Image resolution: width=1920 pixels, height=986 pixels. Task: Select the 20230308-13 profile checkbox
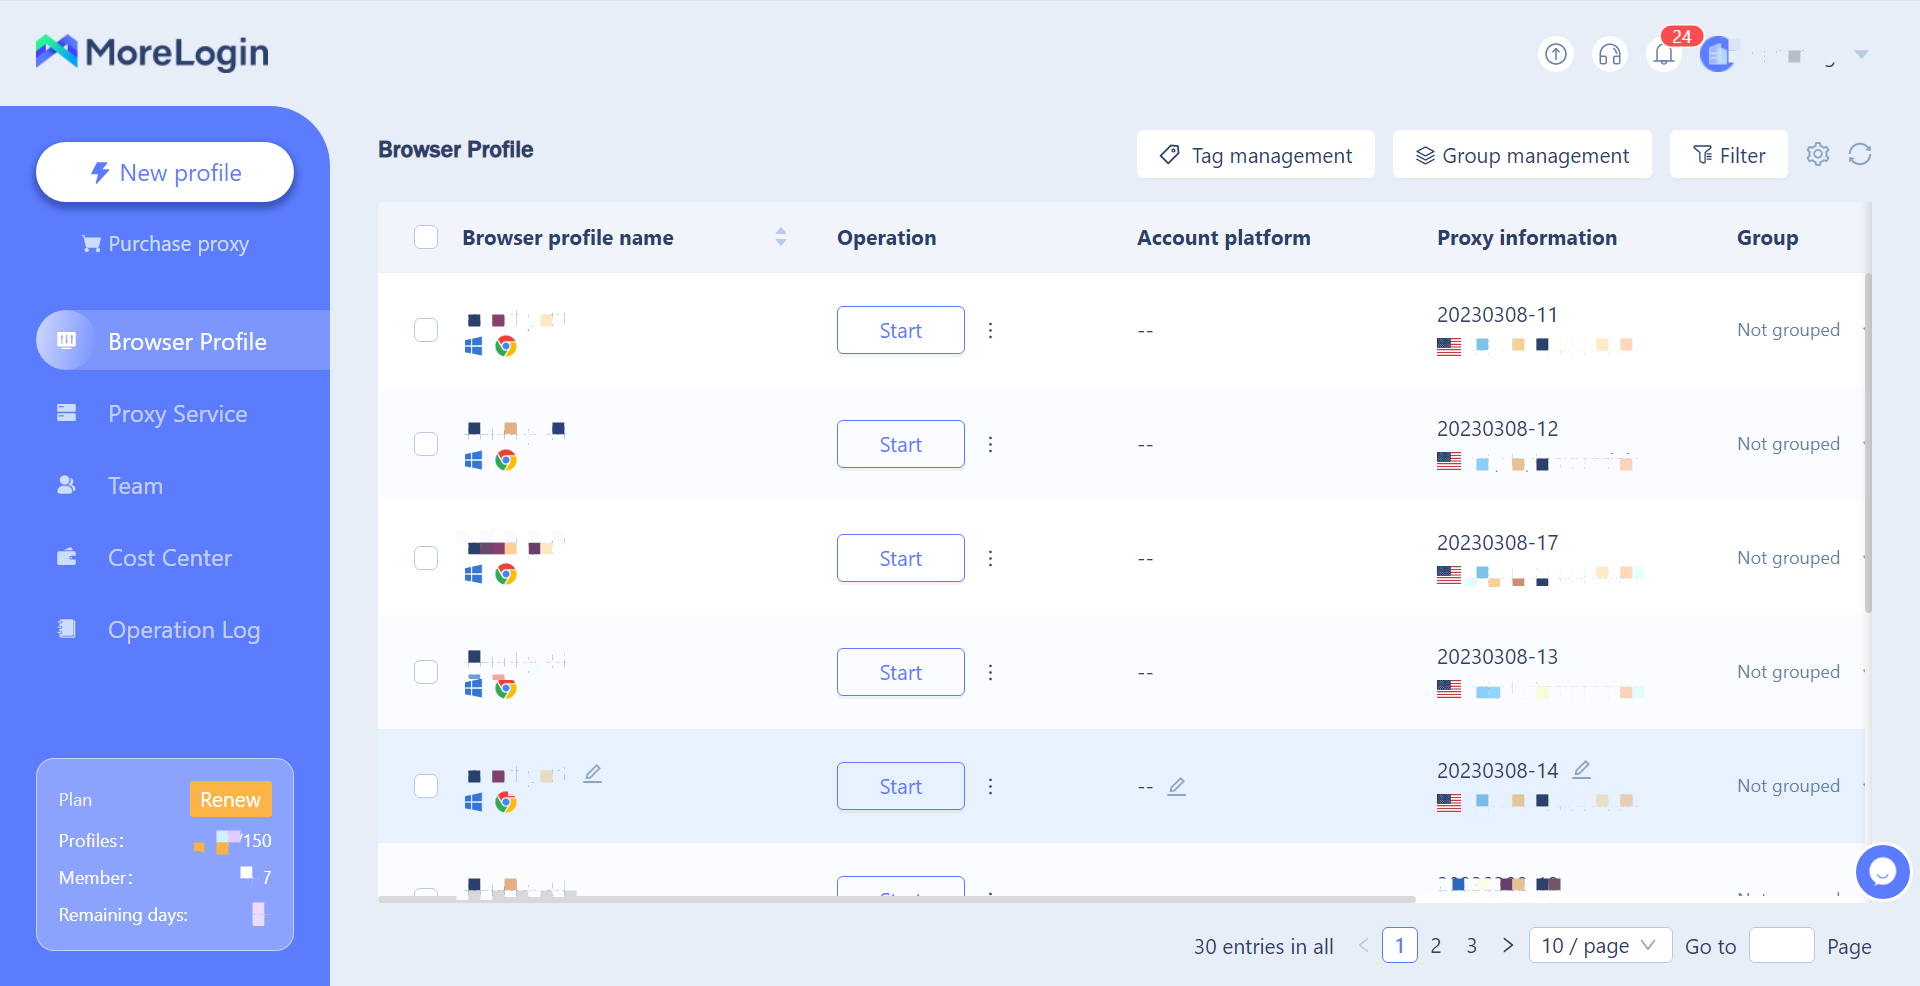pyautogui.click(x=426, y=672)
